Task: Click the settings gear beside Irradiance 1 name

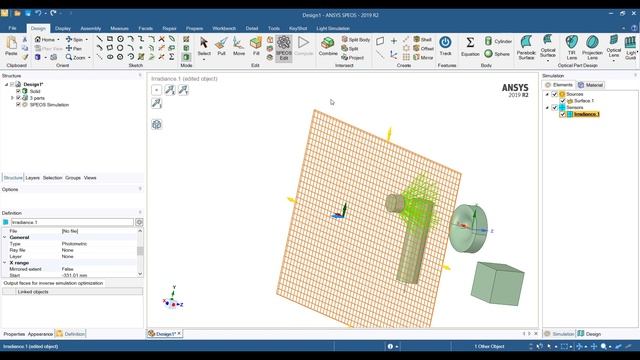Action: click(139, 222)
